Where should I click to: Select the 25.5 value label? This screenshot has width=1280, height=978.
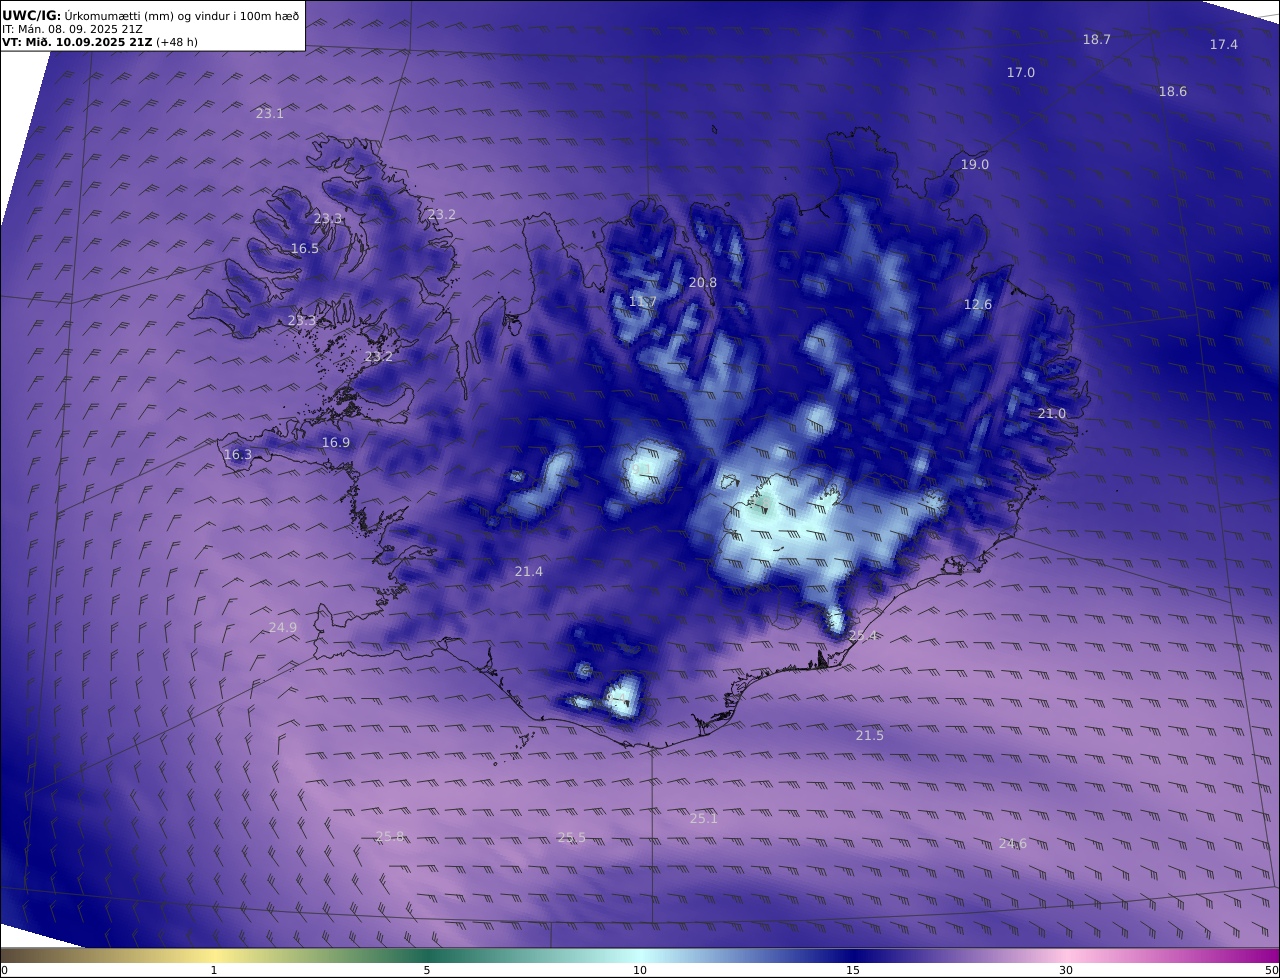tap(572, 838)
